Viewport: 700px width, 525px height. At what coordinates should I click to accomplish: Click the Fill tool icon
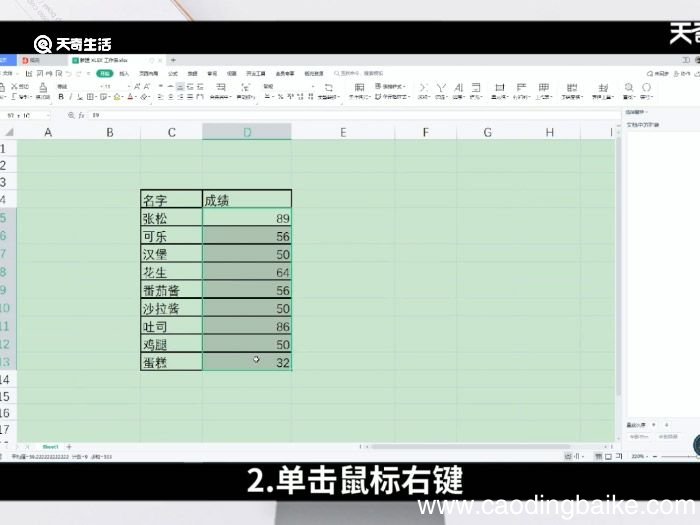click(476, 87)
